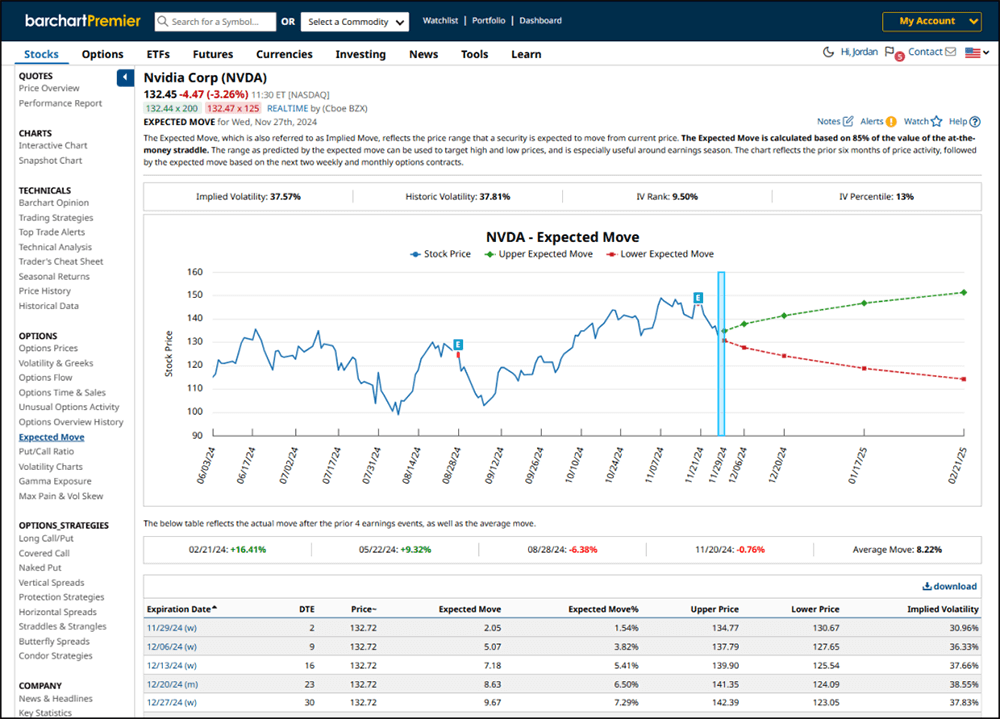Open the 12/20/24 (m) expiration row

[x=172, y=684]
